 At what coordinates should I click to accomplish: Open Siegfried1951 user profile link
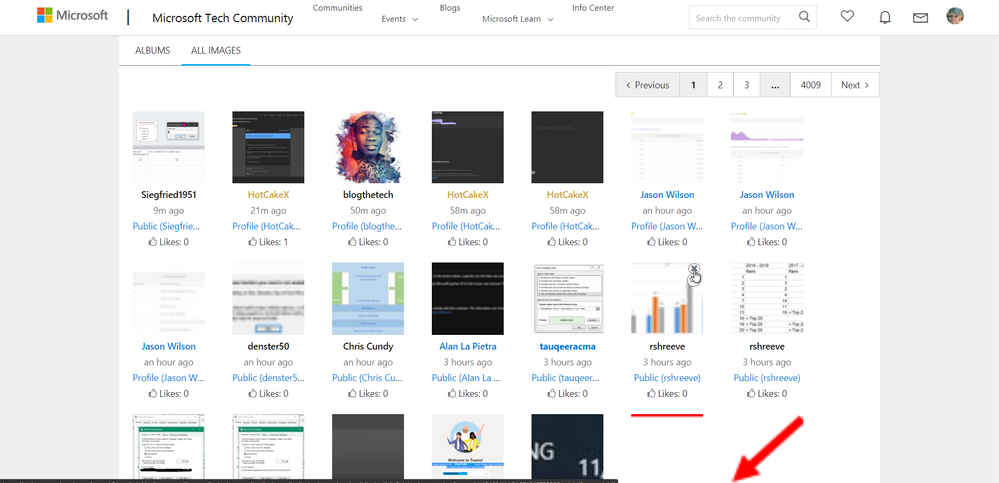coord(169,195)
